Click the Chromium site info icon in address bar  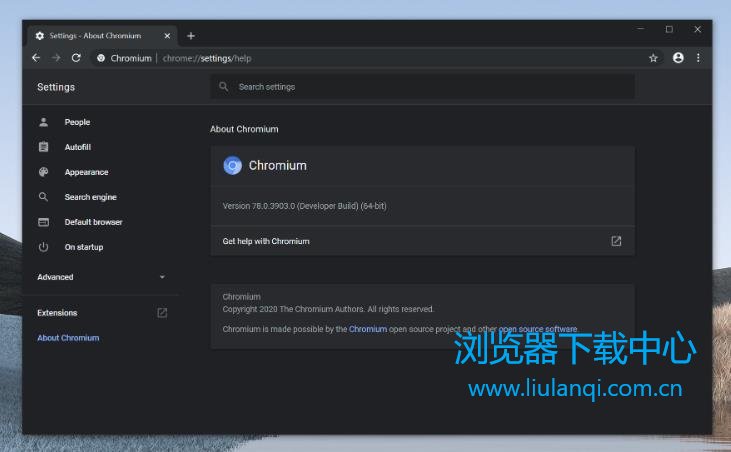point(101,58)
